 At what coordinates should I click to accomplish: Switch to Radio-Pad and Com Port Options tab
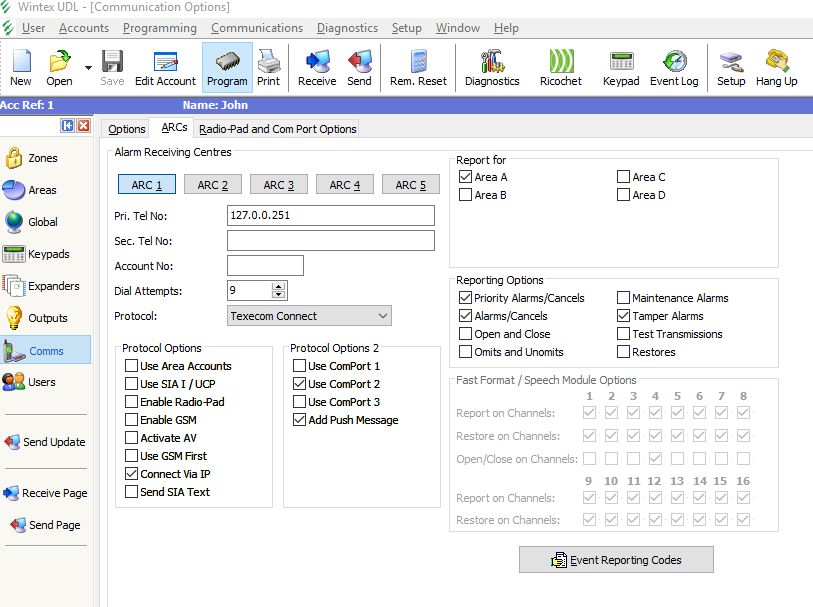pos(277,129)
